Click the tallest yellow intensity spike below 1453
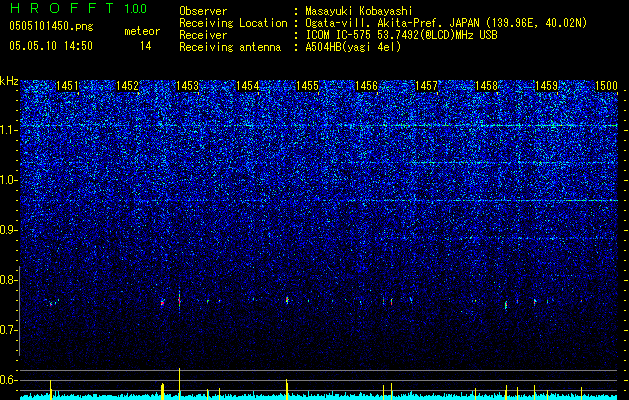The height and width of the screenshot is (400, 629). point(179,383)
